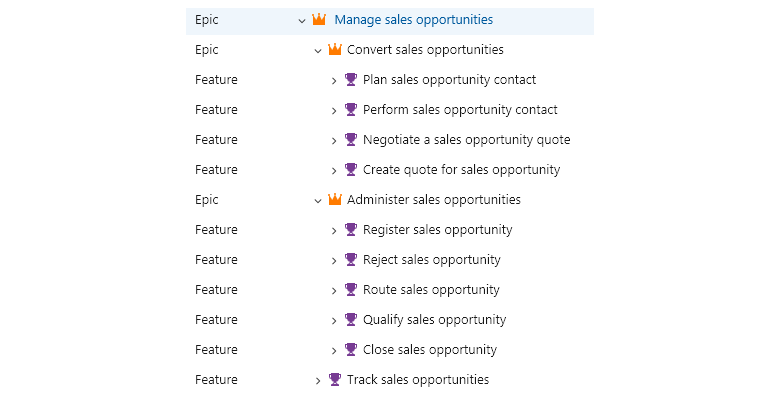The width and height of the screenshot is (784, 403).
Task: Collapse the Administer sales opportunities epic
Action: coord(318,201)
